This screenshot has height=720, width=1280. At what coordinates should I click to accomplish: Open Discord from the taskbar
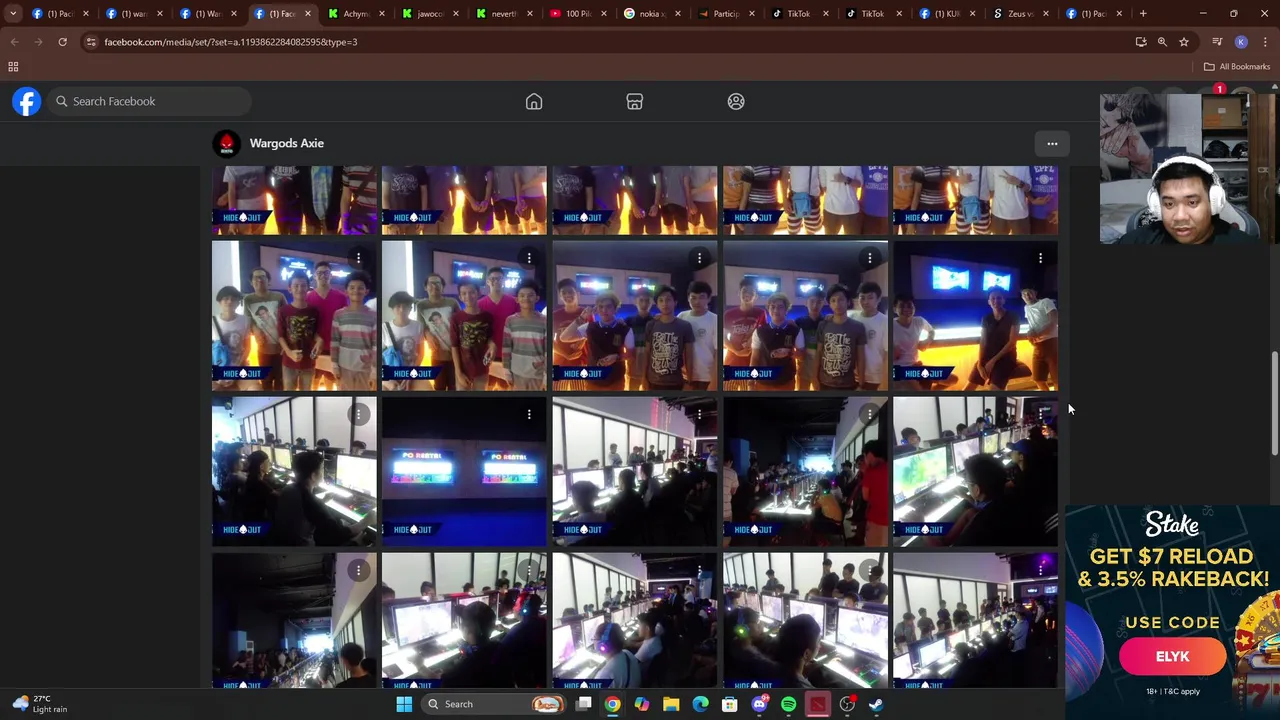click(x=759, y=704)
